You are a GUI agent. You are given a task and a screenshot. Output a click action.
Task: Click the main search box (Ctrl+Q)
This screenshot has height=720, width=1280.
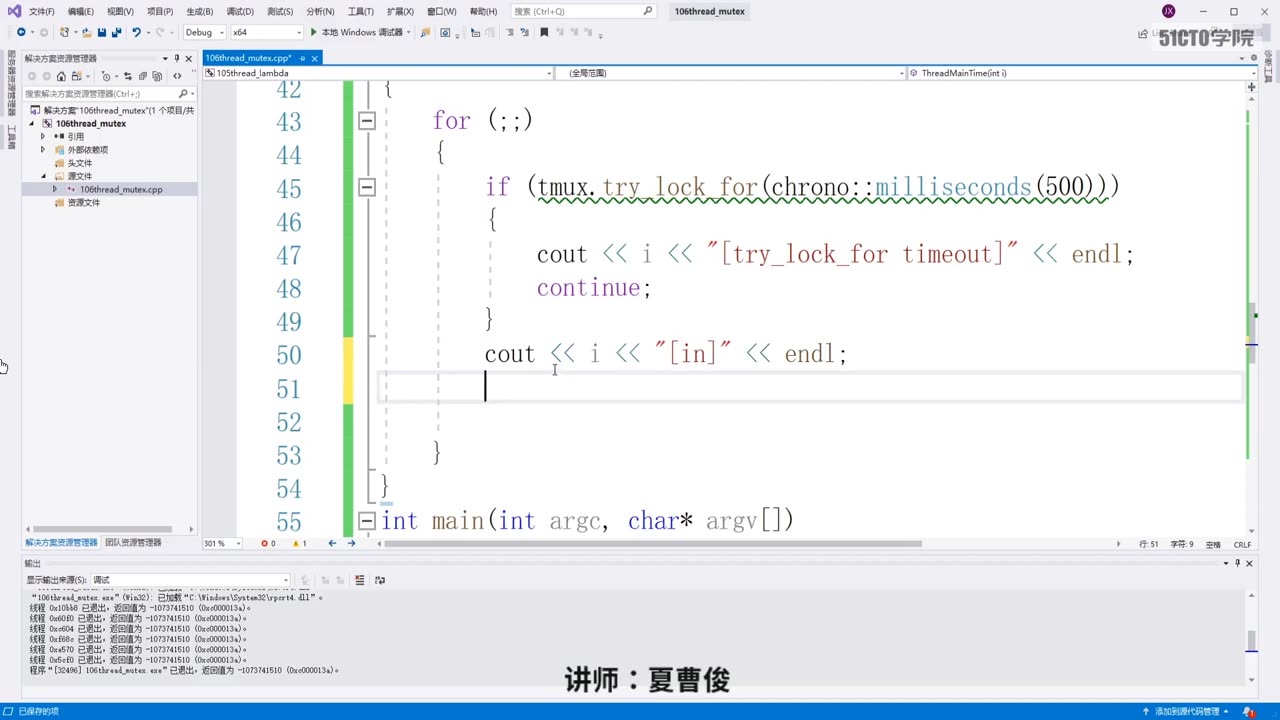pos(583,11)
